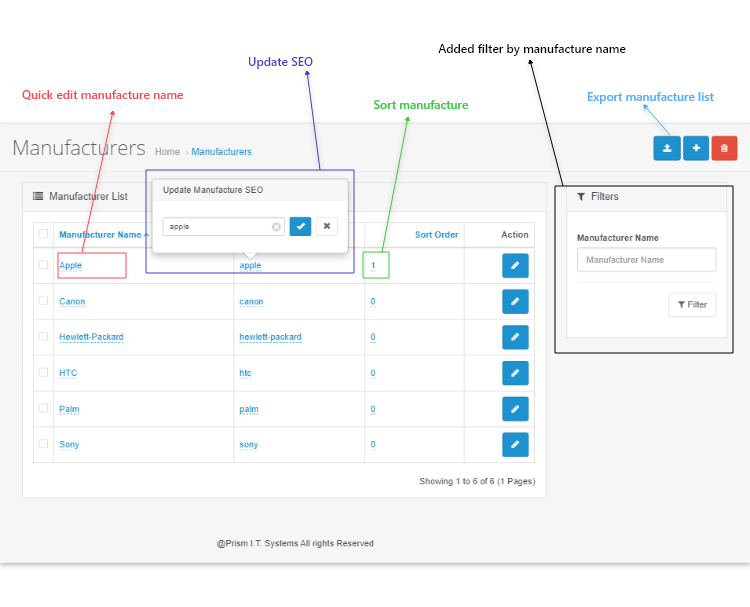Cancel the SEO update with the X button
The width and height of the screenshot is (750, 607).
[327, 226]
